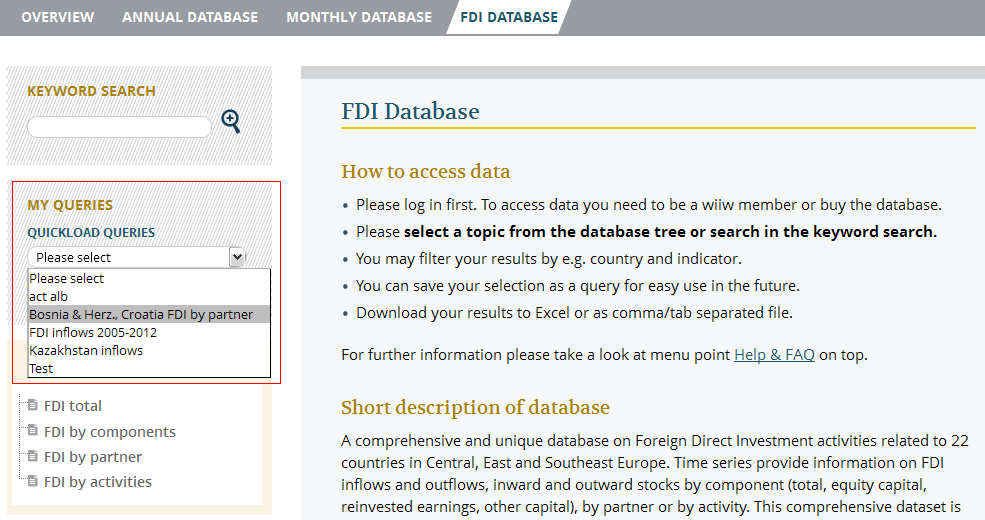Select 'act alb' saved query

pos(48,297)
